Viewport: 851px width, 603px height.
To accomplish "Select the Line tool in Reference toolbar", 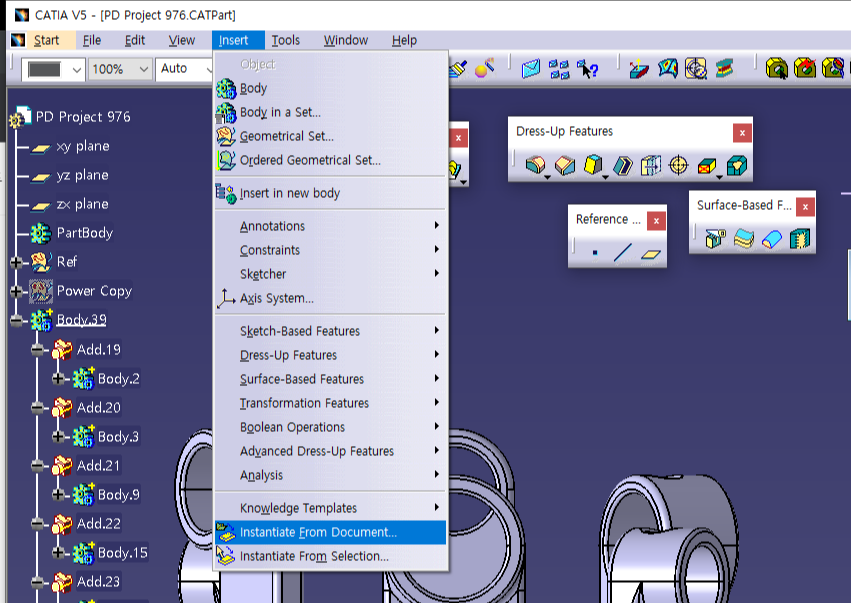I will (623, 252).
